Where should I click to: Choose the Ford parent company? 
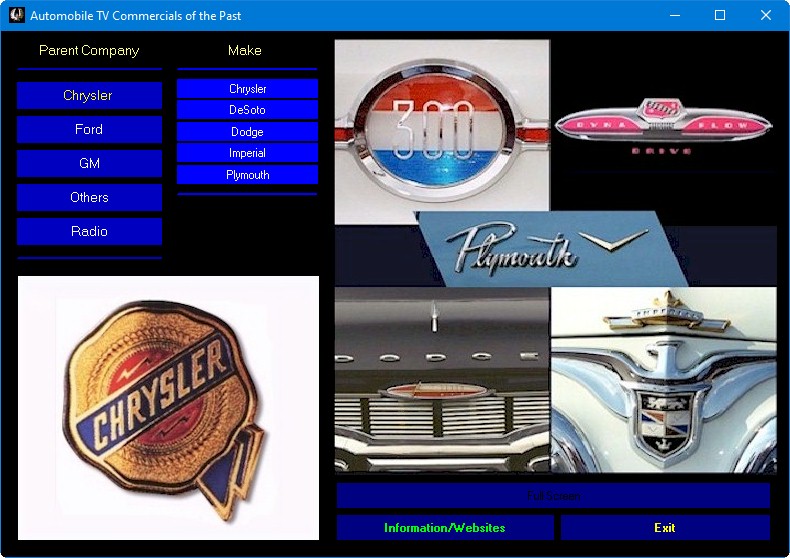89,129
